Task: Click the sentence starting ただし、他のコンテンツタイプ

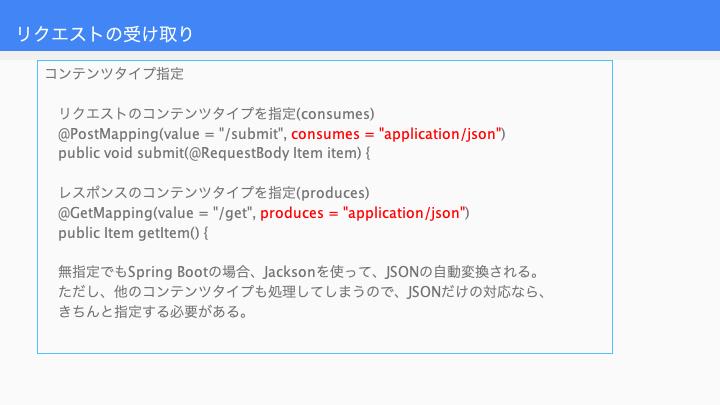Action: tap(302, 292)
